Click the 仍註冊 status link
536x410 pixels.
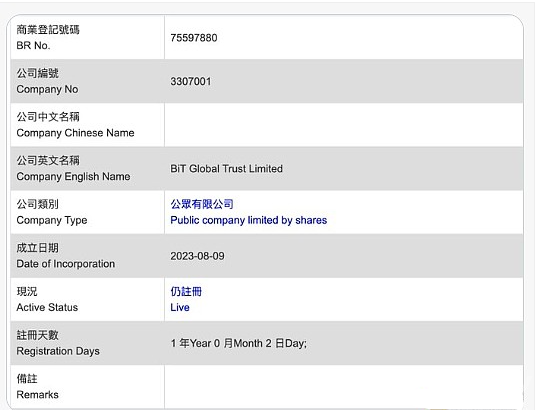tap(186, 292)
